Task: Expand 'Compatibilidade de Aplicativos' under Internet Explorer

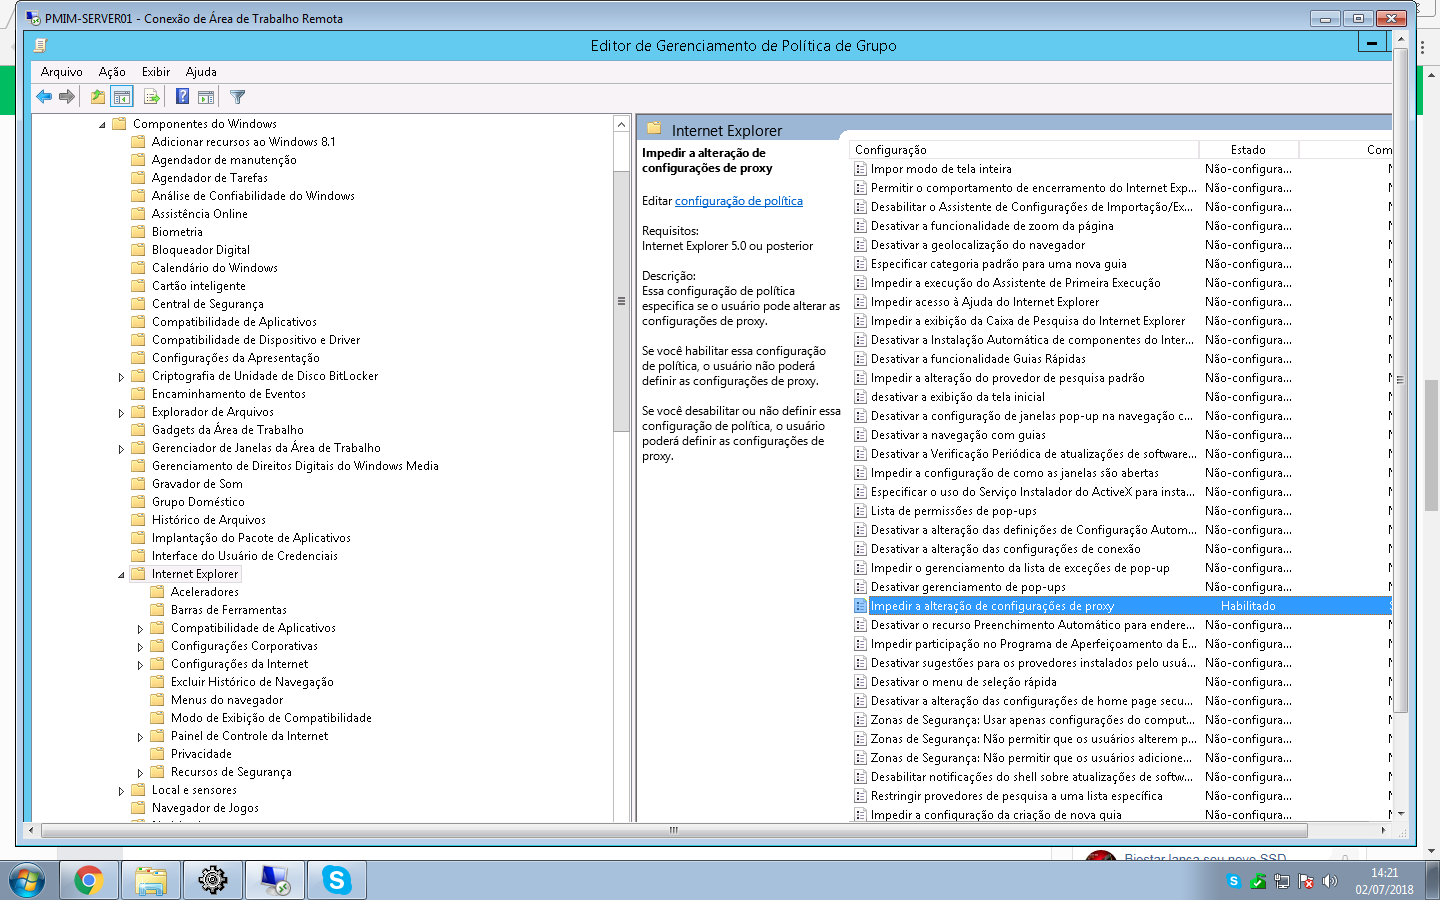Action: point(140,629)
